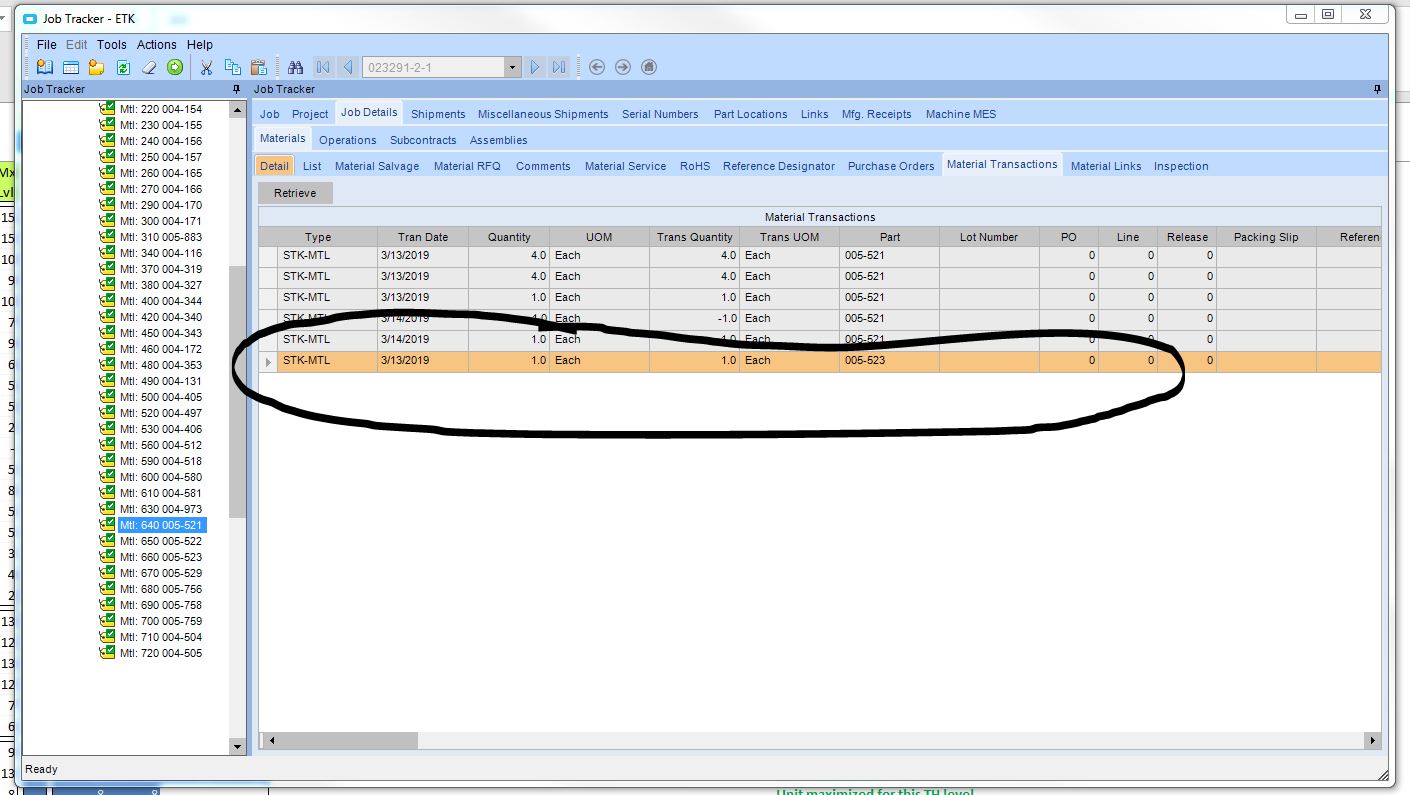Click the yellow folder toolbar icon
Screen dimensions: 1410x795
[97, 67]
